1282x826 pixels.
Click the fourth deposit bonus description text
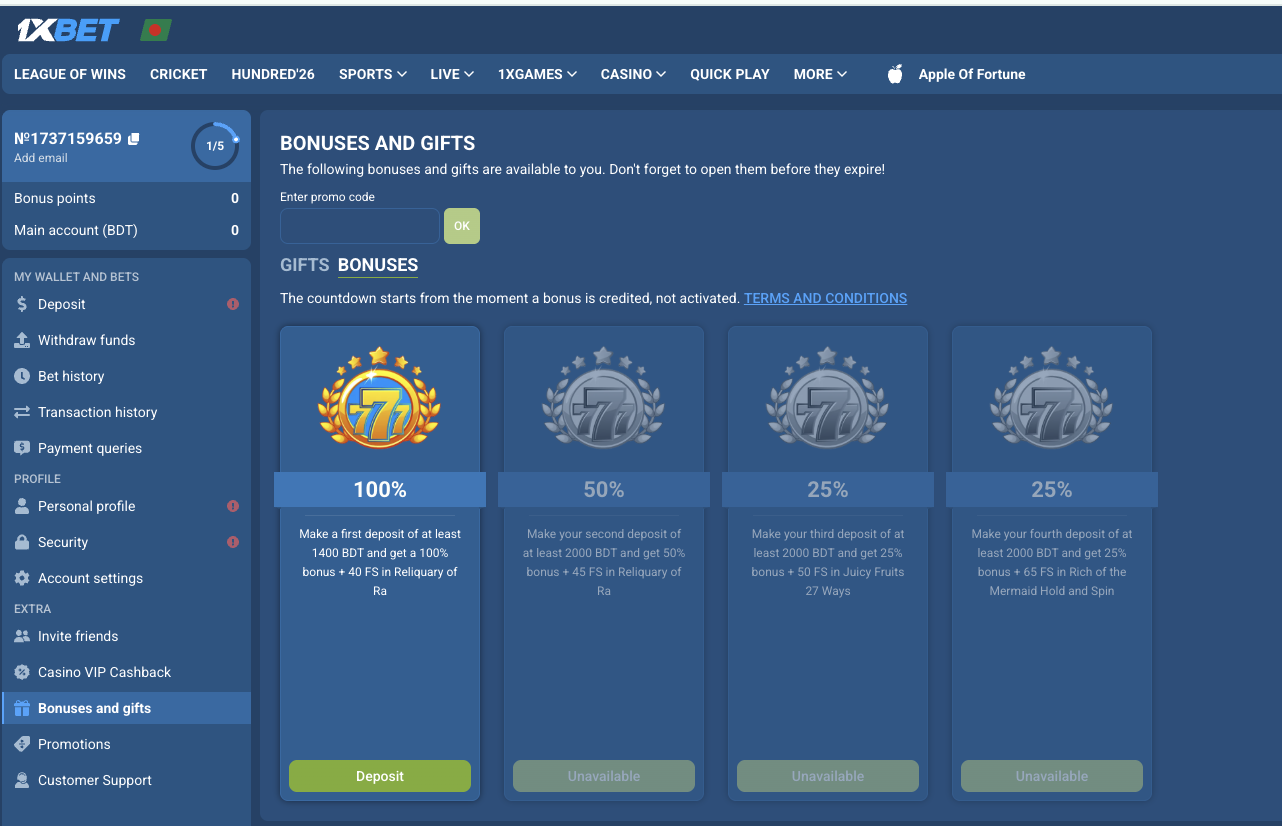(1052, 562)
